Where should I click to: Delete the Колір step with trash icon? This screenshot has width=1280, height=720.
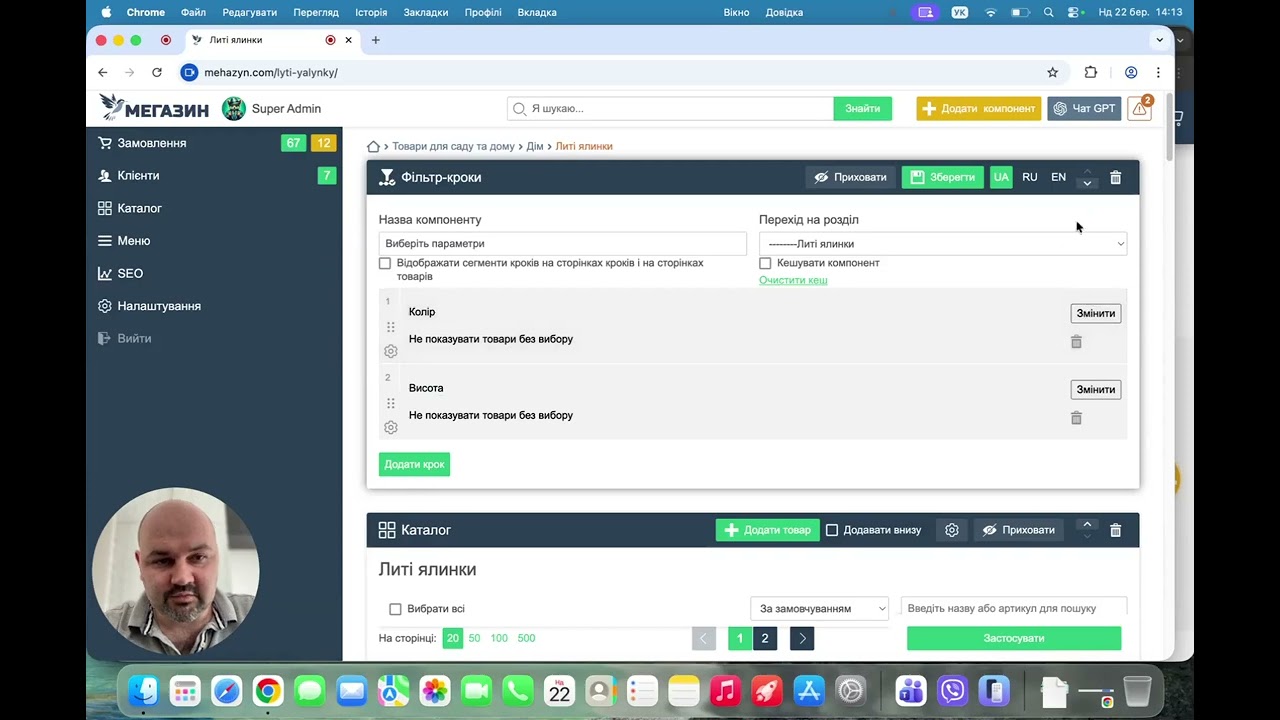point(1076,342)
